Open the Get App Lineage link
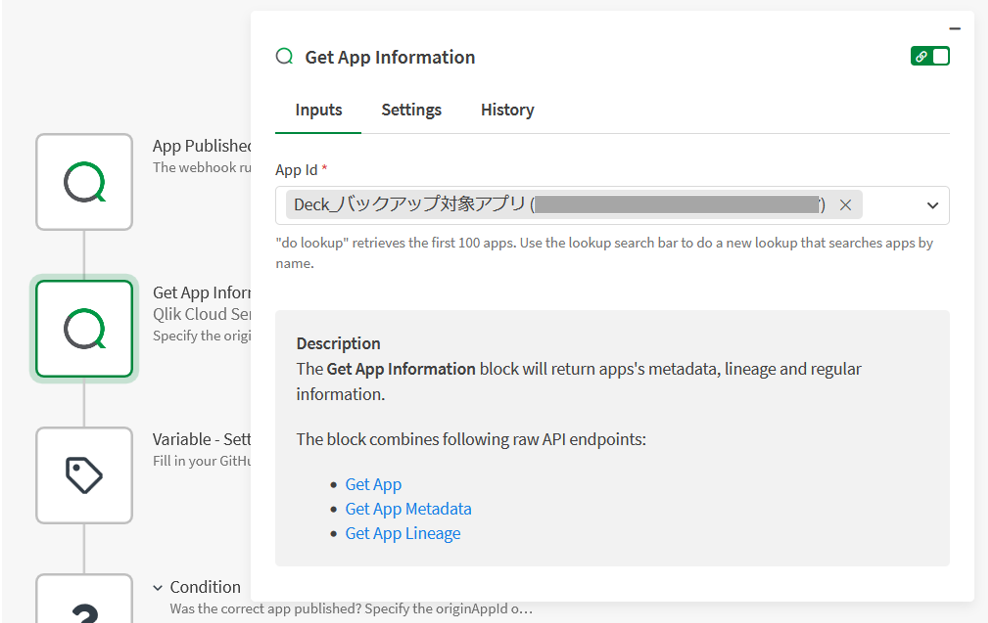The height and width of the screenshot is (623, 988). point(403,533)
